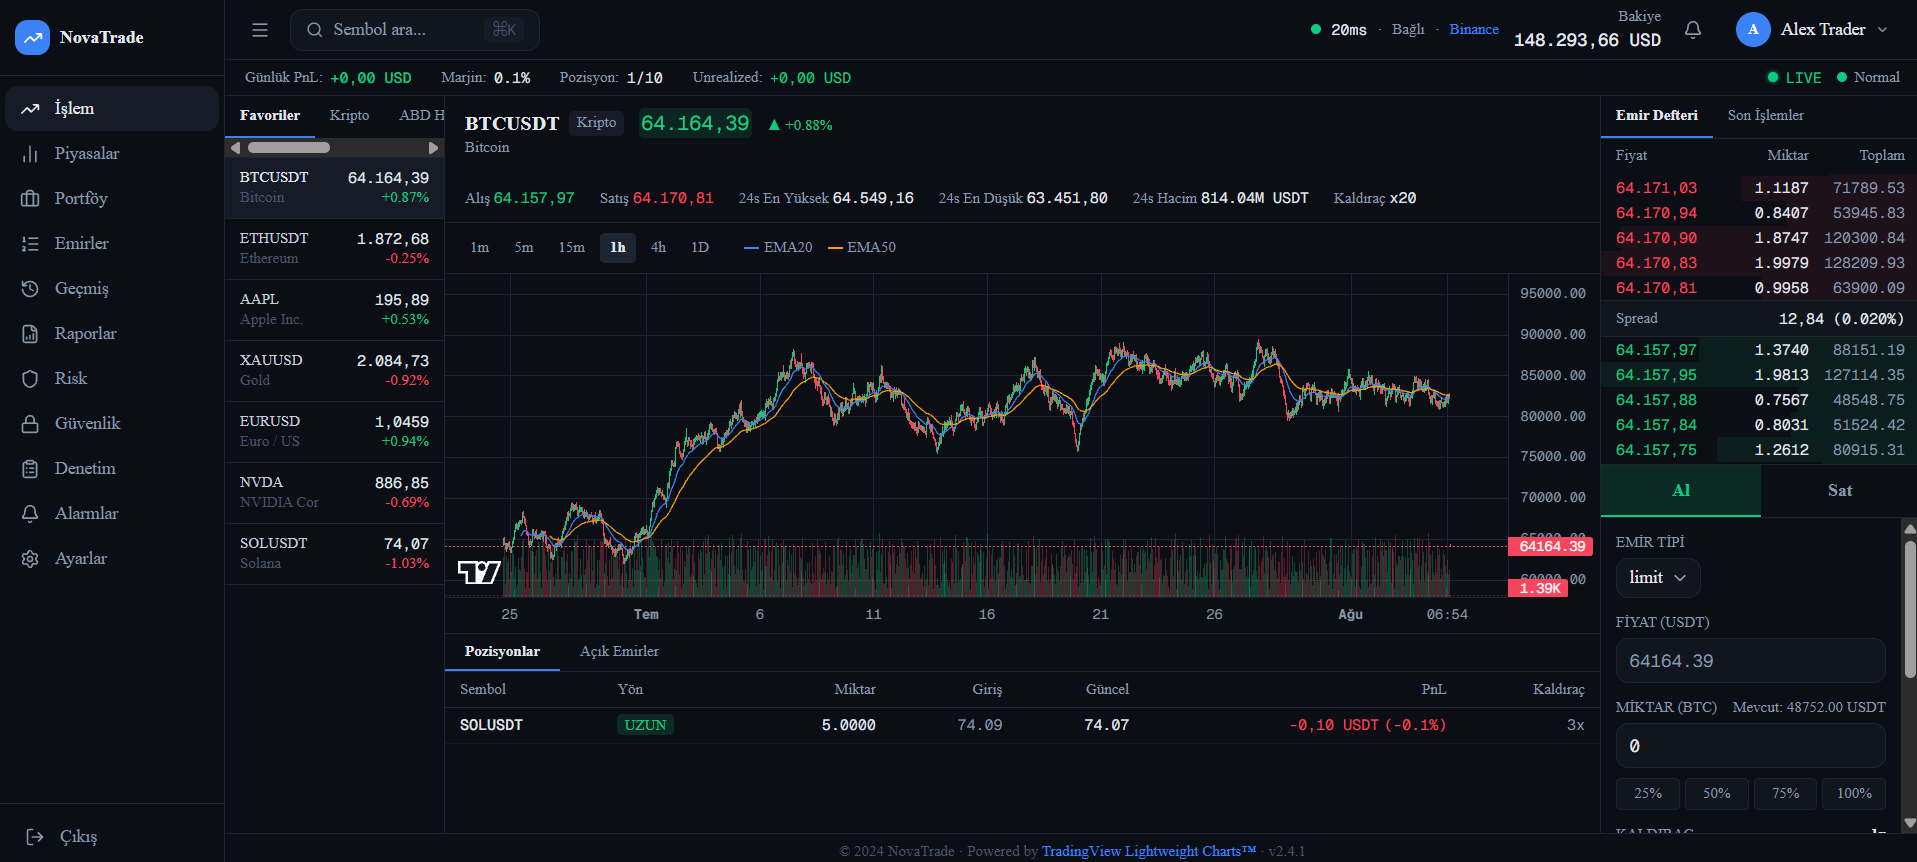Click right arrow of favorites scrollbar
The image size is (1917, 862).
434,148
